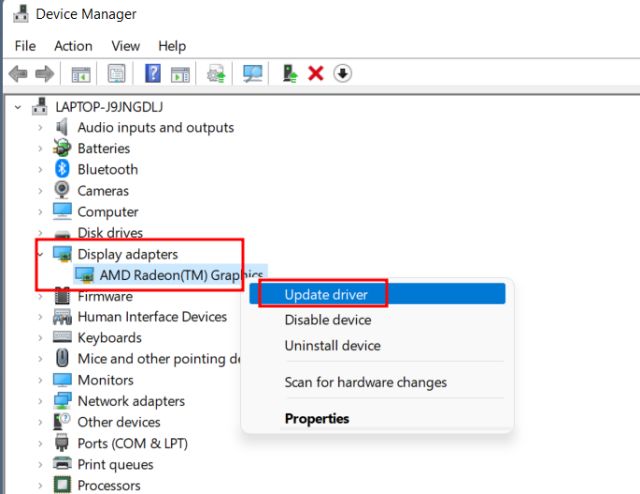This screenshot has height=494, width=640.
Task: Select Uninstall device context option
Action: point(332,346)
